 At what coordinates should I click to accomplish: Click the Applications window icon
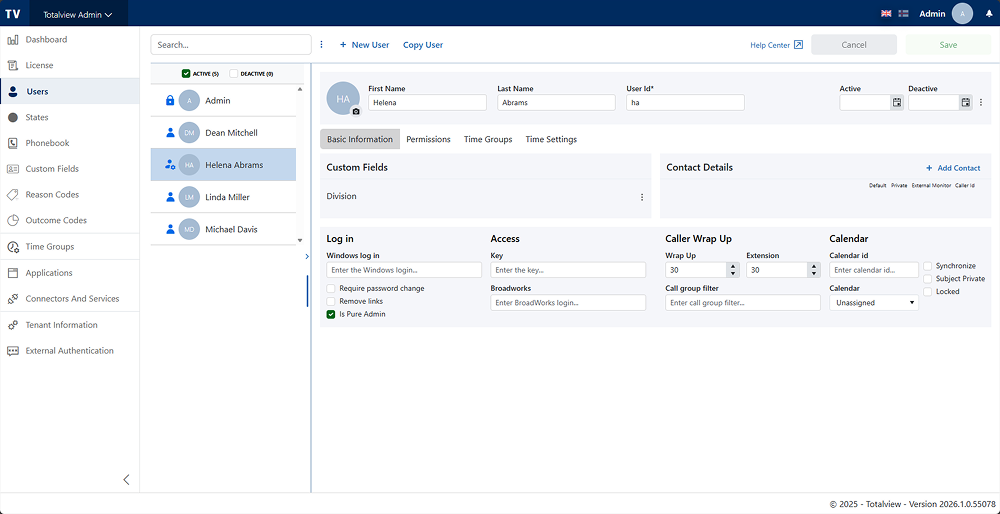click(x=12, y=273)
